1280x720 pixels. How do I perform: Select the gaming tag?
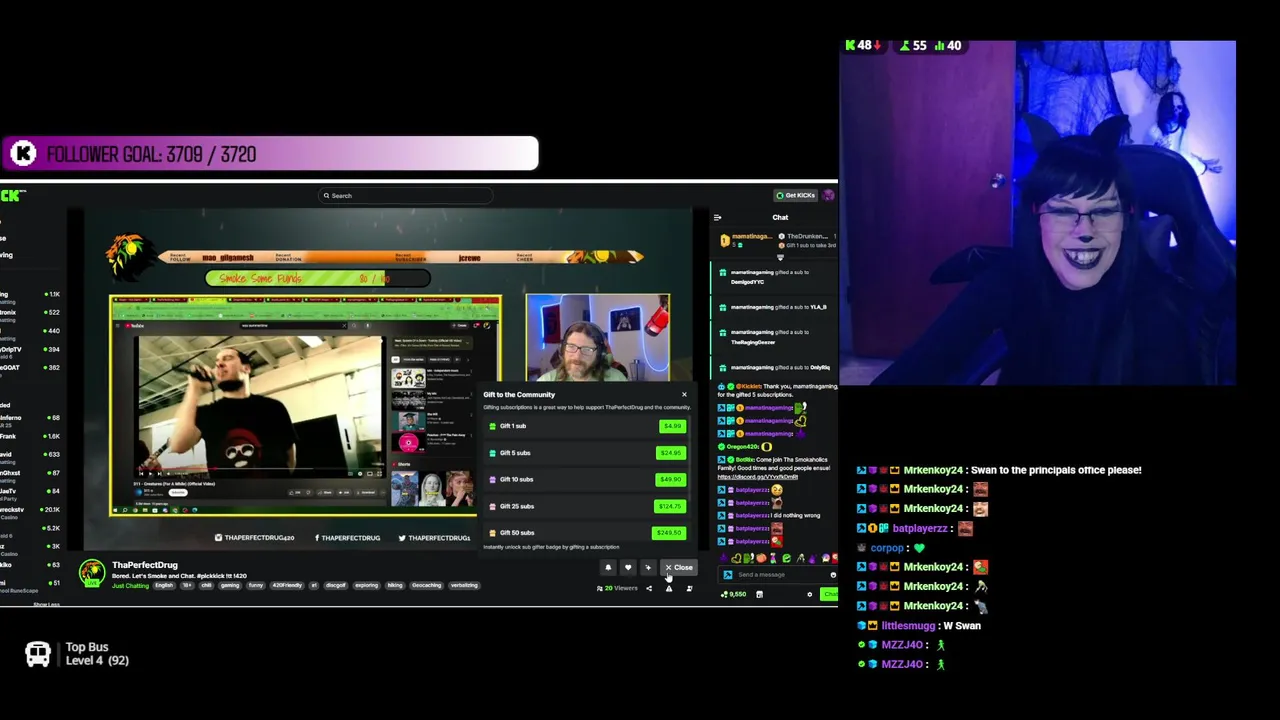pyautogui.click(x=230, y=586)
